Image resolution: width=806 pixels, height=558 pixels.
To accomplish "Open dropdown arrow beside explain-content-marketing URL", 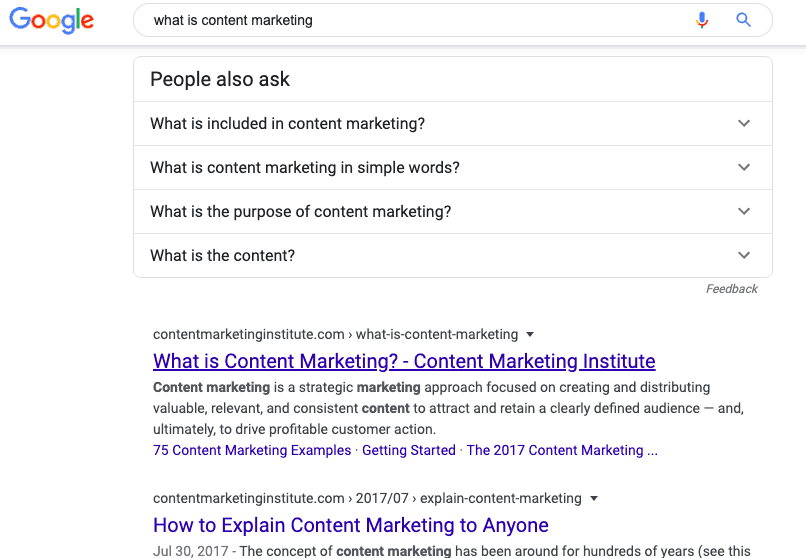I will (x=594, y=498).
